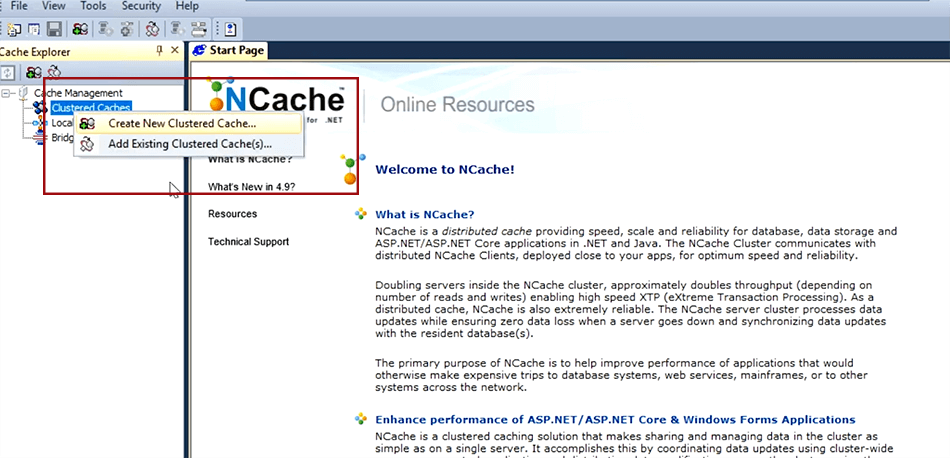
Task: Click Add Existing Clustered Cache icon in main toolbar
Action: [153, 28]
